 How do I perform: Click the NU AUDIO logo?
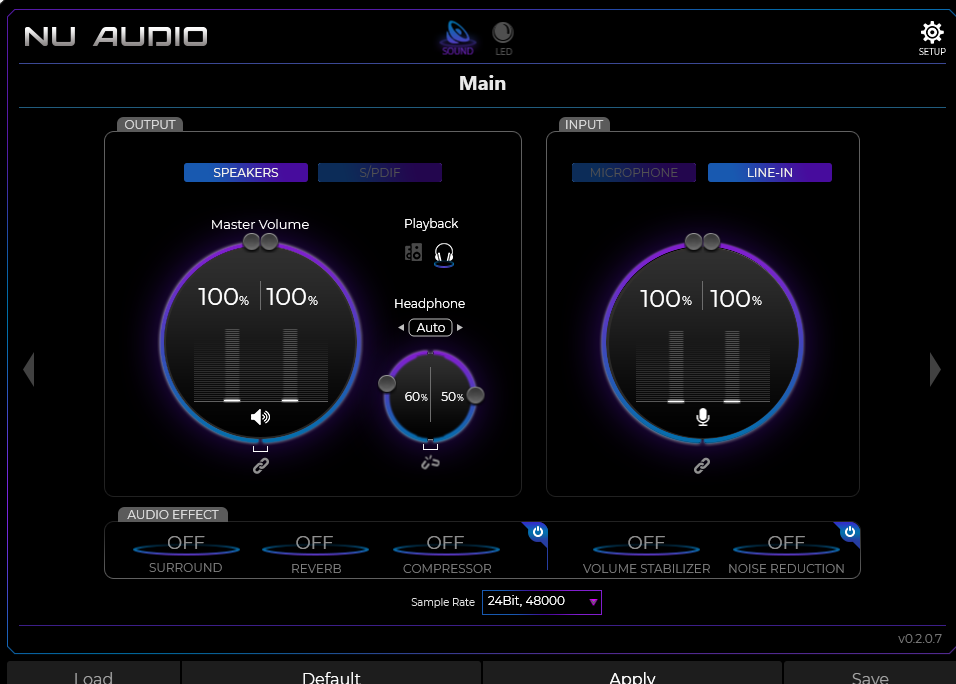(116, 37)
